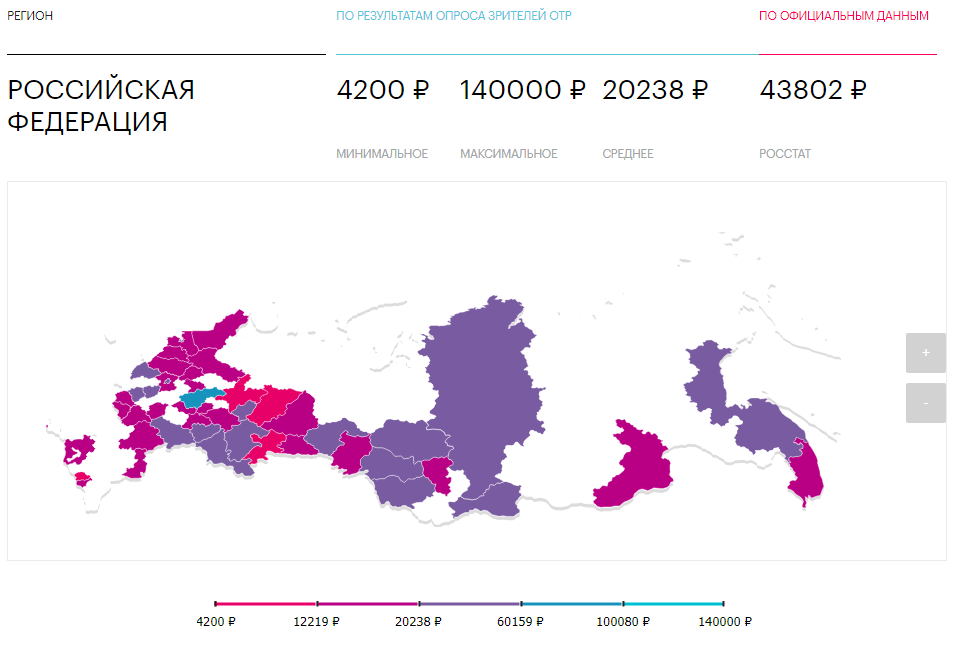The image size is (957, 657).
Task: Select the cyan rightmost legend segment
Action: tap(673, 604)
